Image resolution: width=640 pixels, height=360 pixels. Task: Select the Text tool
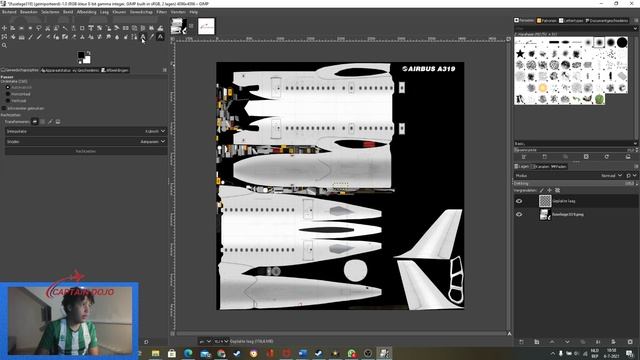click(x=143, y=37)
